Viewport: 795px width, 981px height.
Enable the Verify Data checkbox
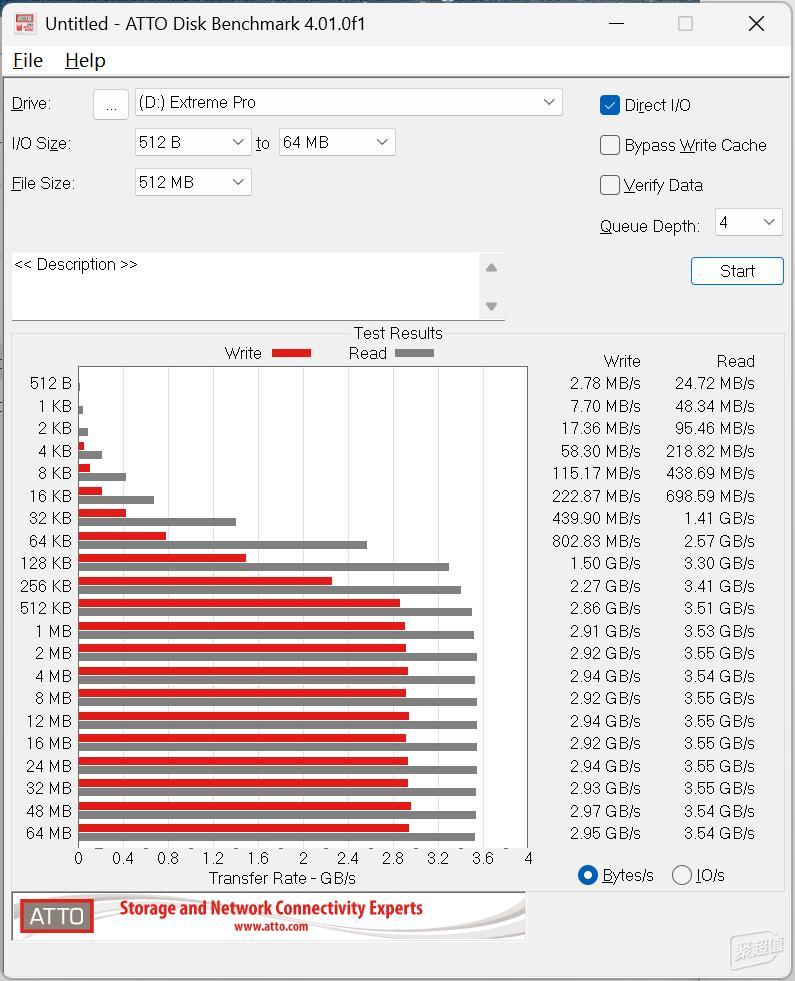click(609, 185)
